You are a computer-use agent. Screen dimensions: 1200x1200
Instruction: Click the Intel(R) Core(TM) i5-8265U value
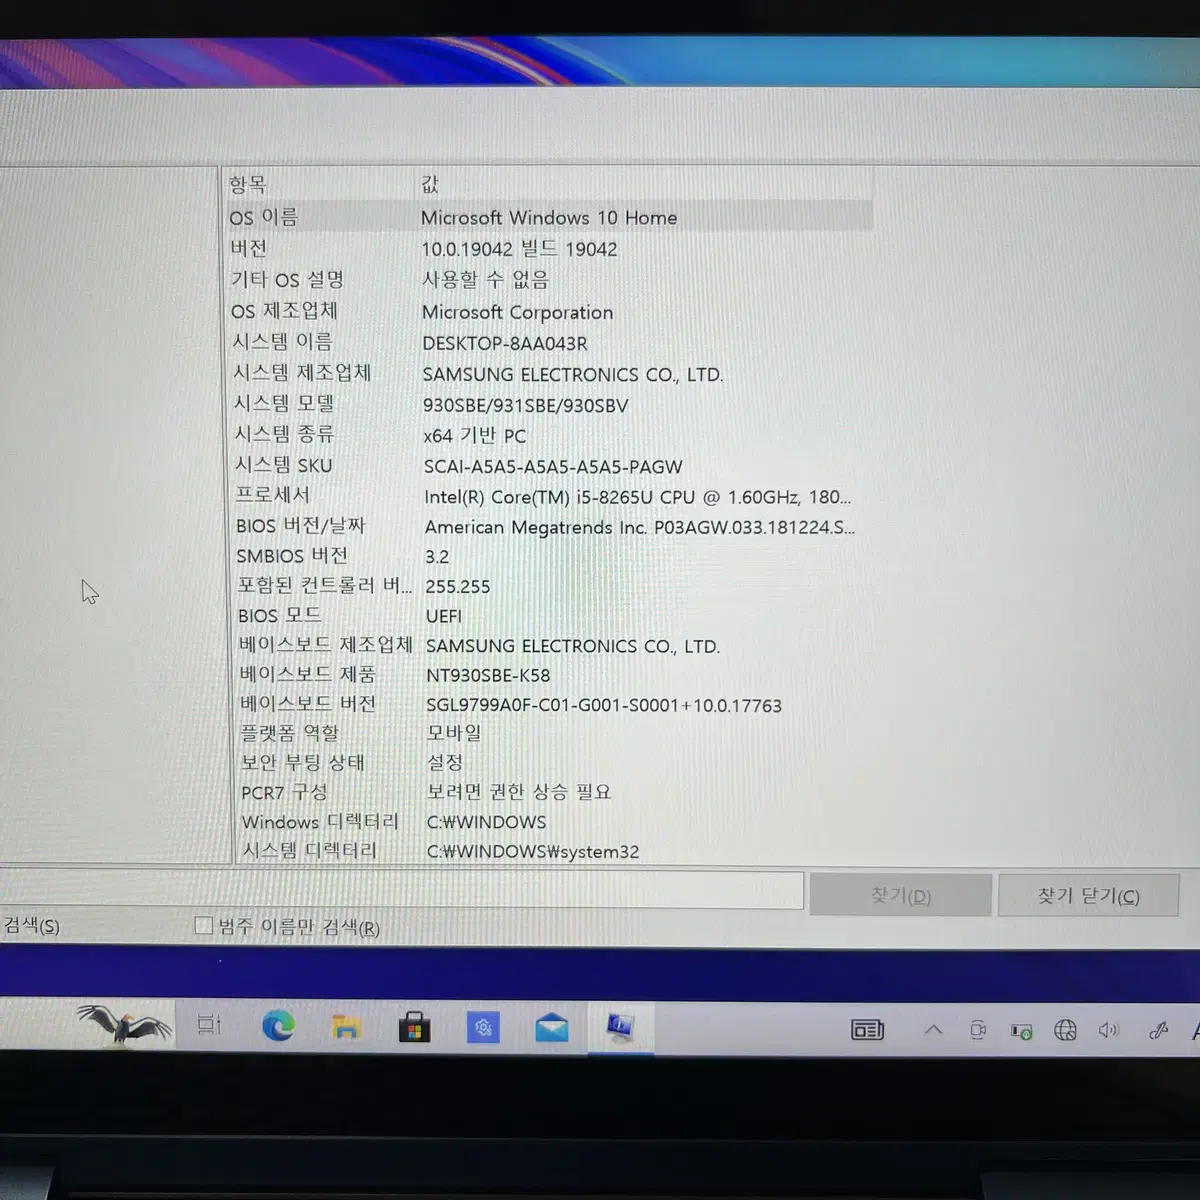(637, 497)
